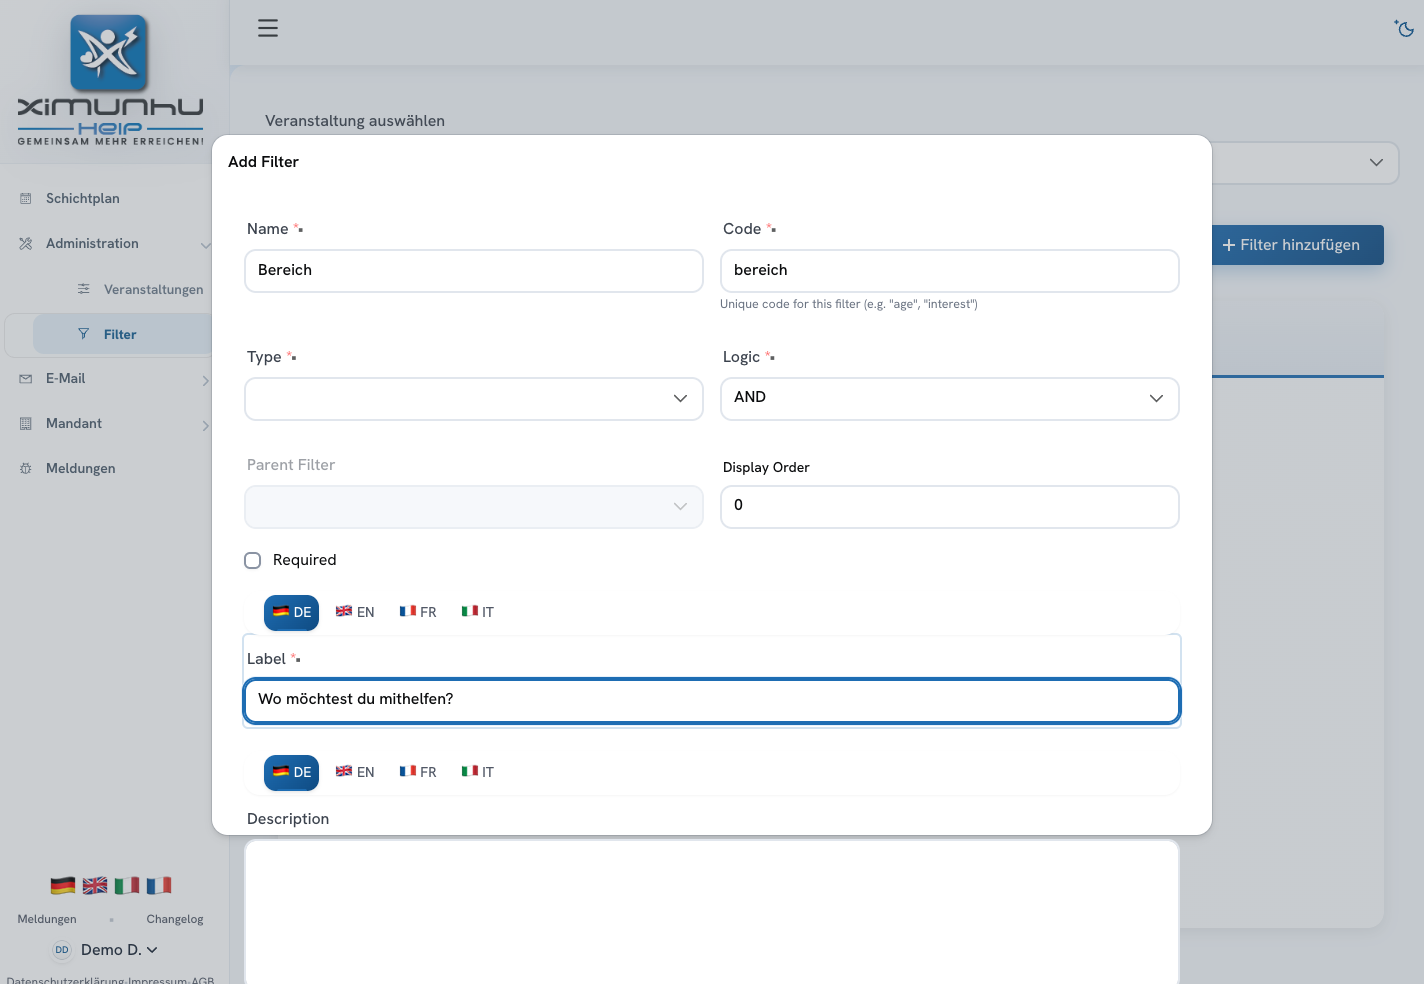Image resolution: width=1424 pixels, height=984 pixels.
Task: Select the FR tab above Description
Action: pos(418,772)
